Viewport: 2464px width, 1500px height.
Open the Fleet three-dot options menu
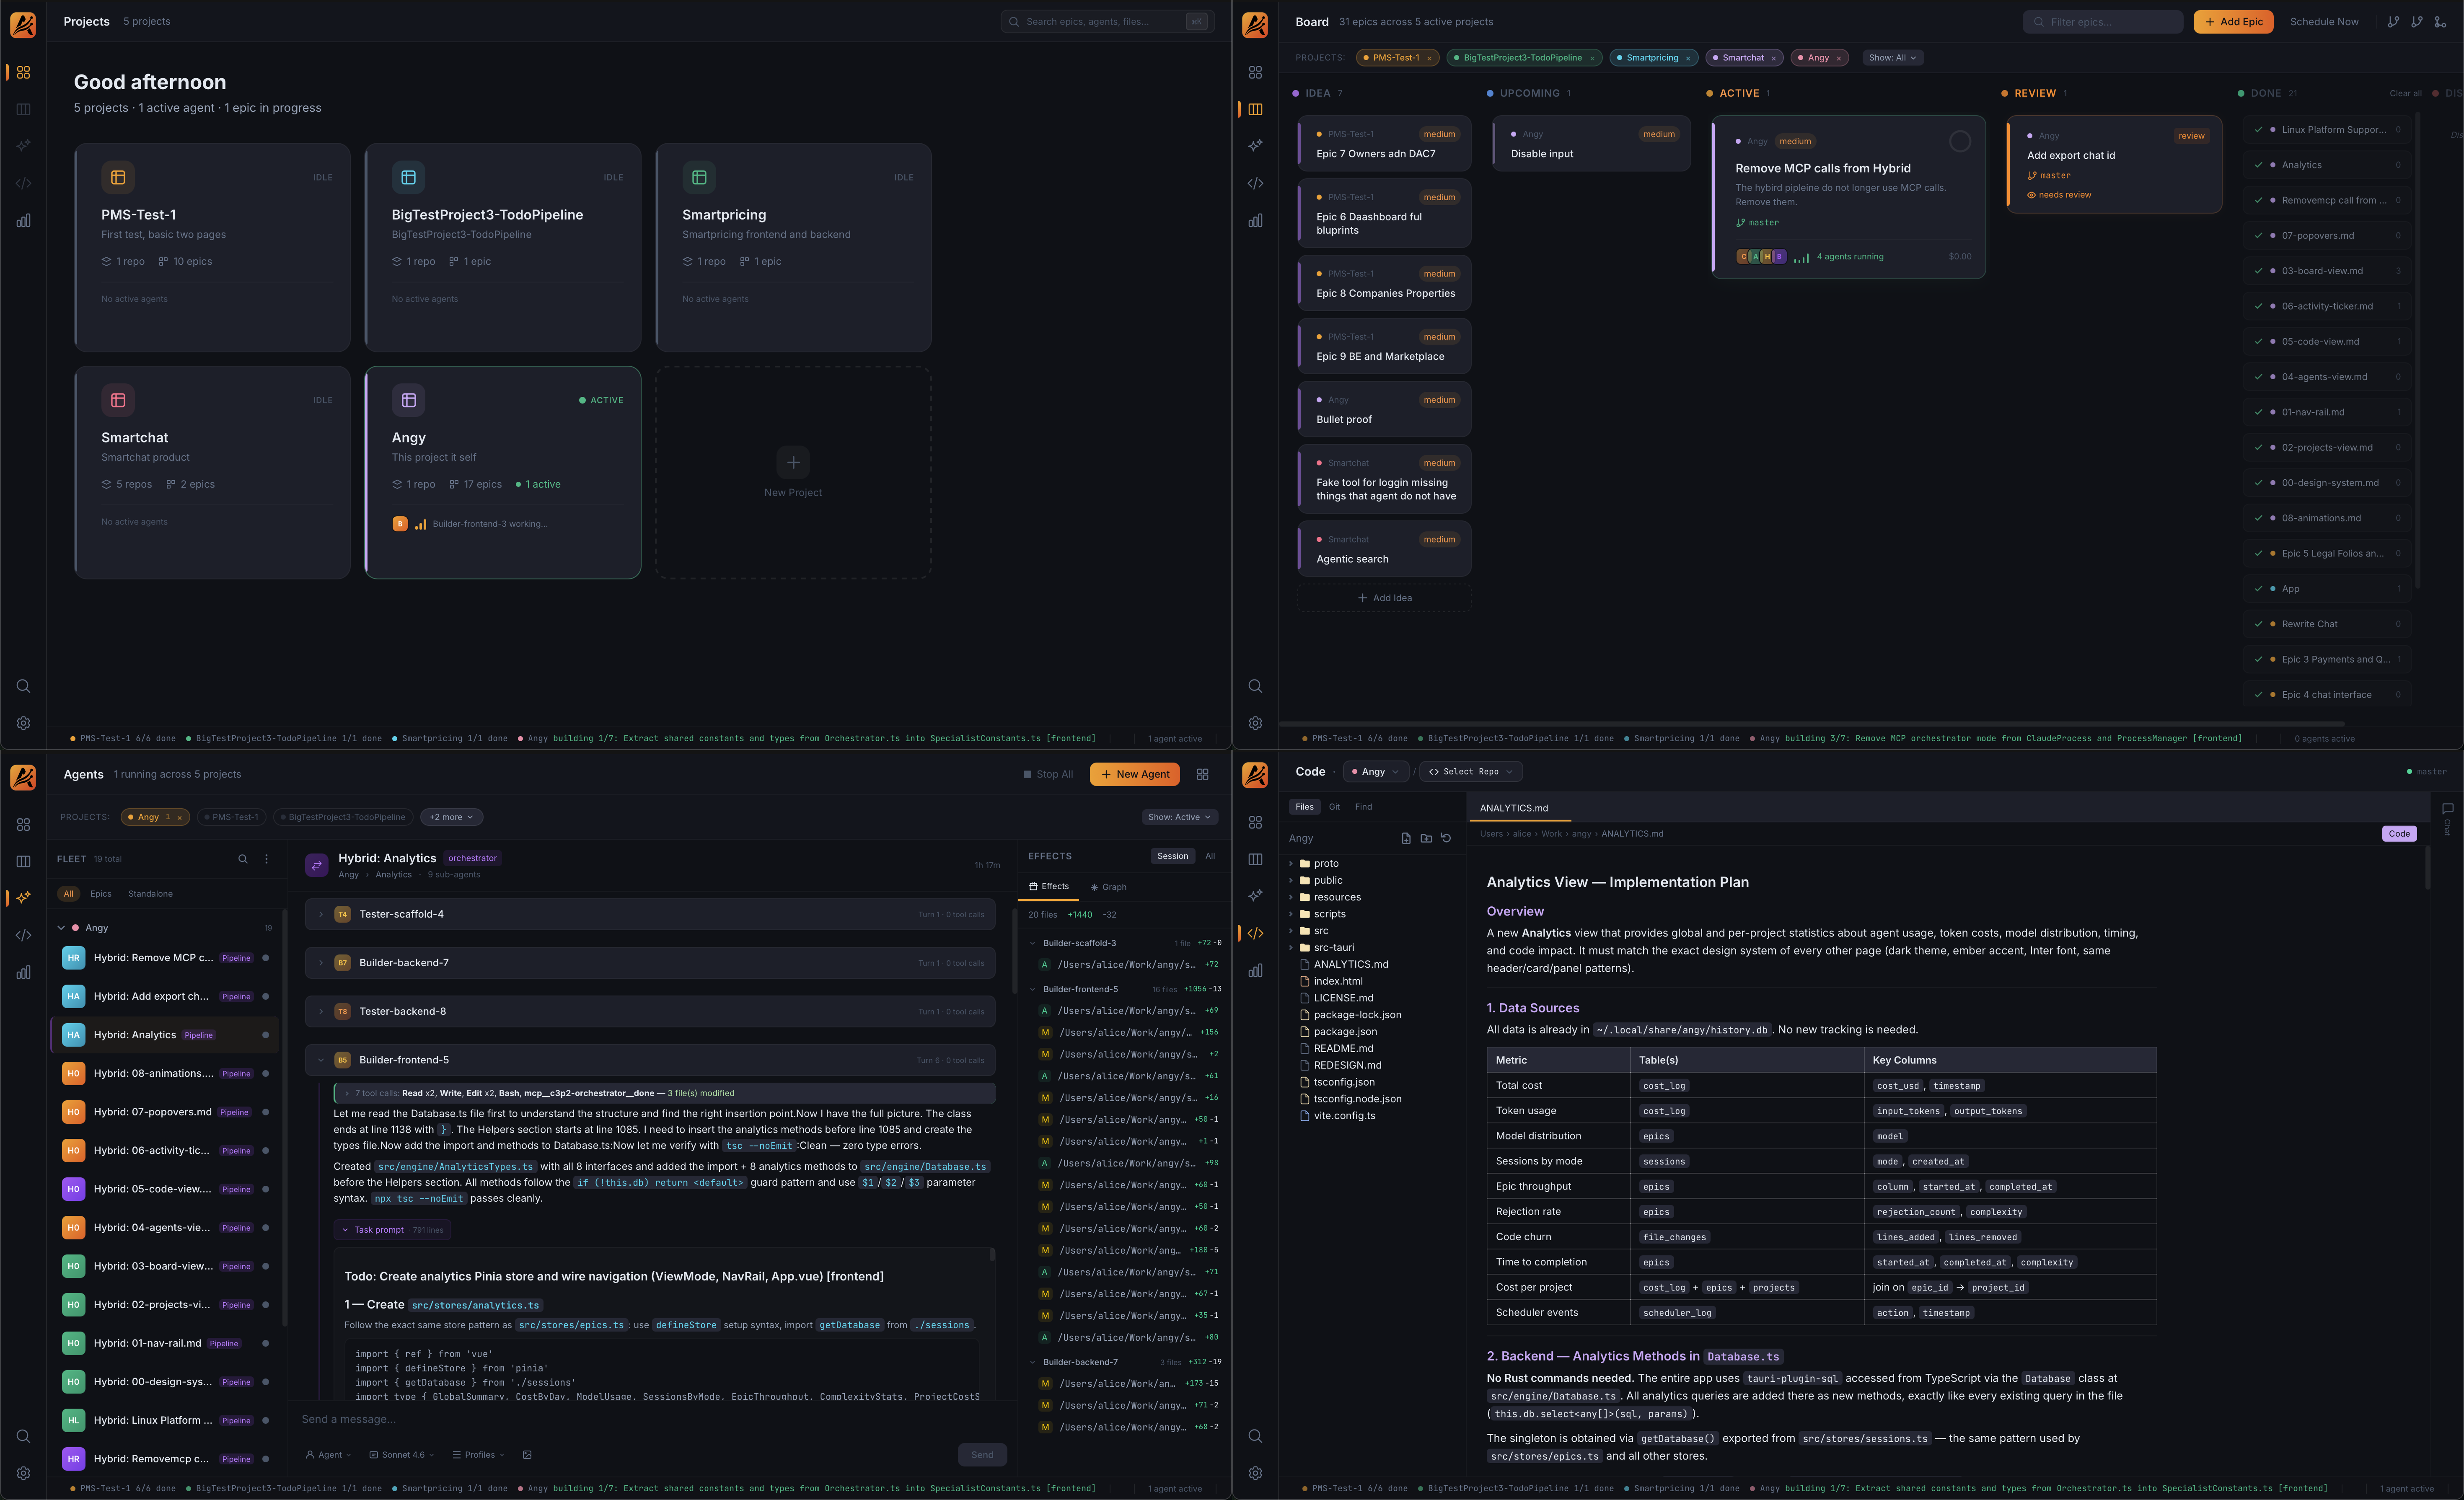pyautogui.click(x=266, y=859)
